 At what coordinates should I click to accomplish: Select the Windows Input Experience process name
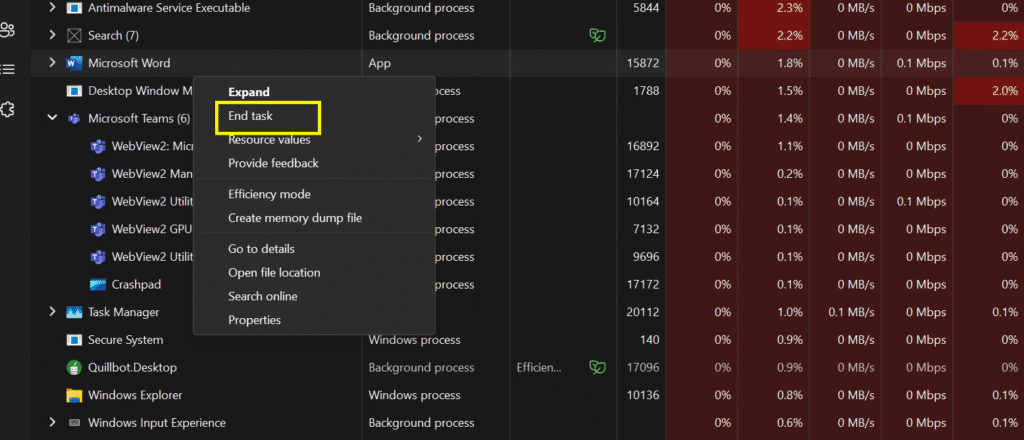[x=157, y=423]
